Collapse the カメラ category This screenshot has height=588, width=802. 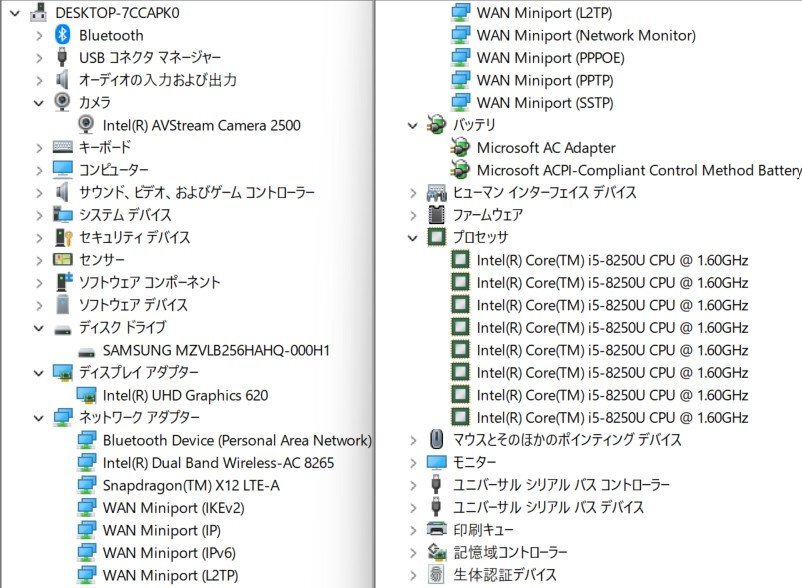click(x=39, y=103)
